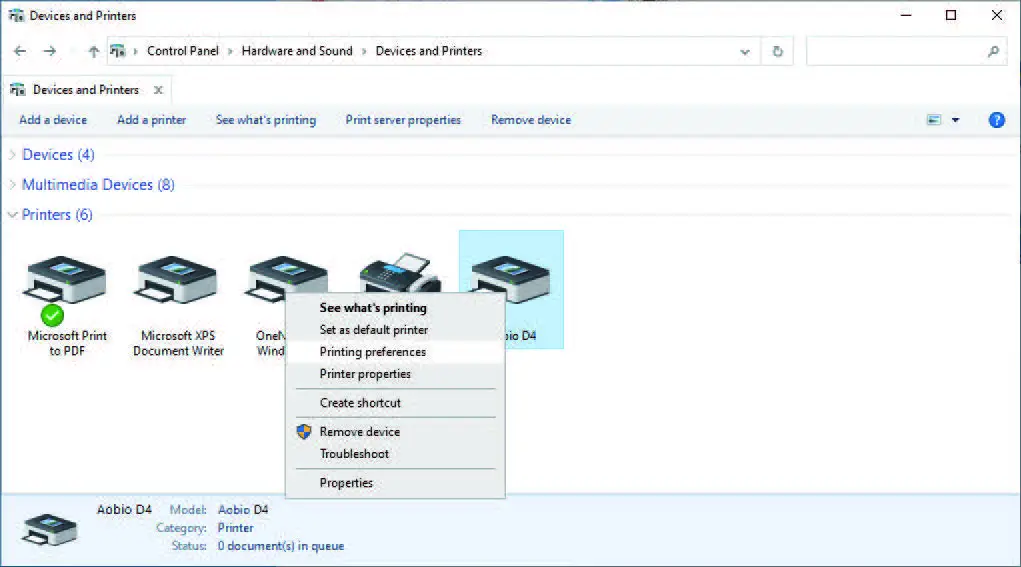Go up one level with the up arrow
The width and height of the screenshot is (1021, 567).
tap(94, 51)
